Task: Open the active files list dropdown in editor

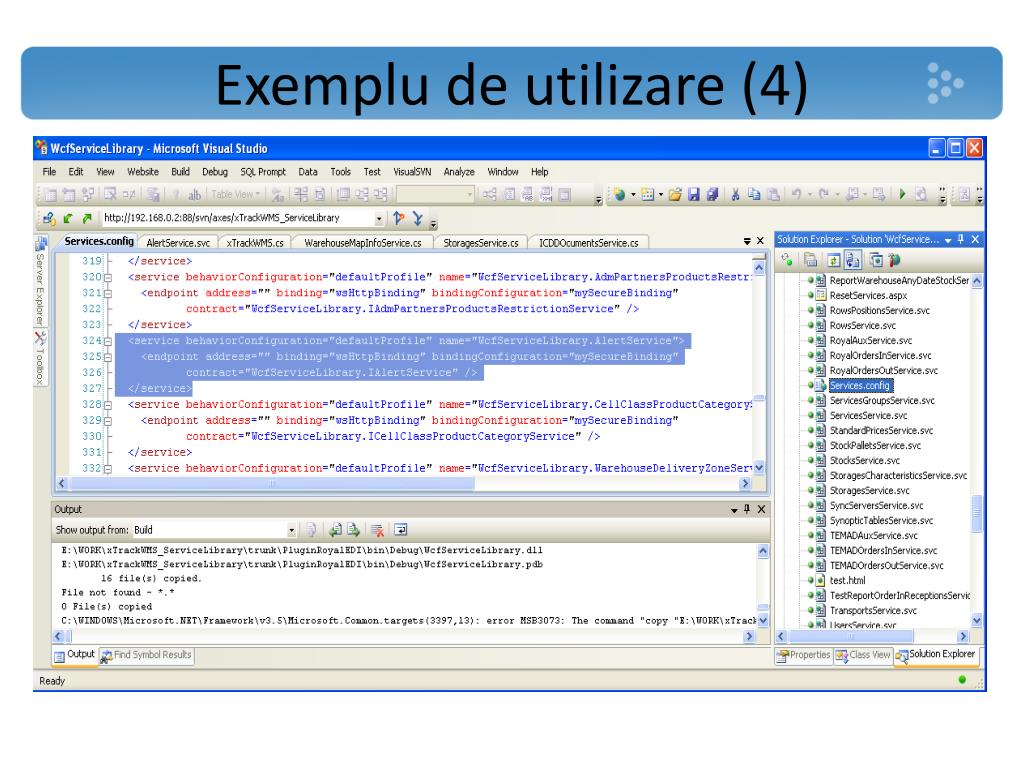Action: 747,242
